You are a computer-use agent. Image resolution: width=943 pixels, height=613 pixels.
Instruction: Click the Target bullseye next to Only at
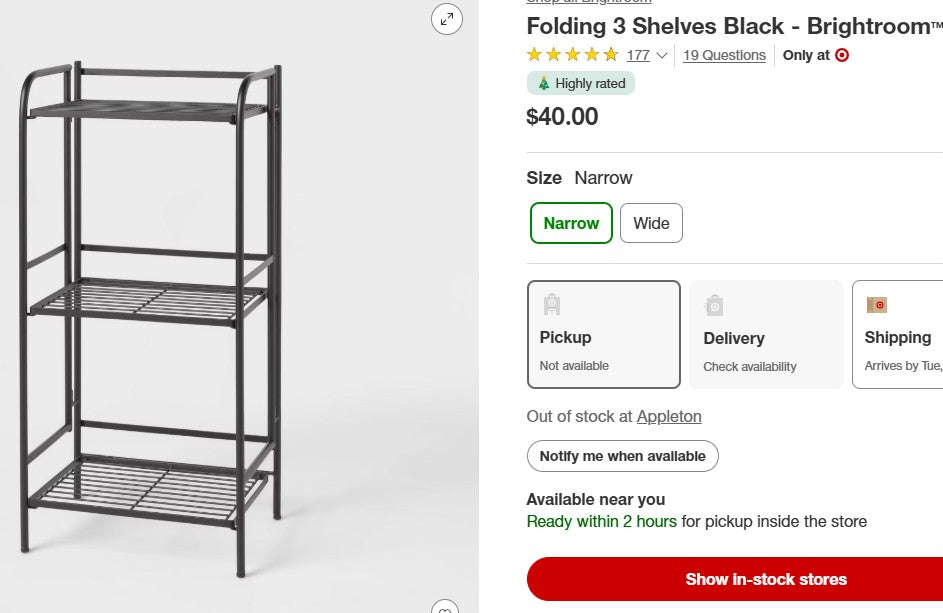(x=843, y=55)
